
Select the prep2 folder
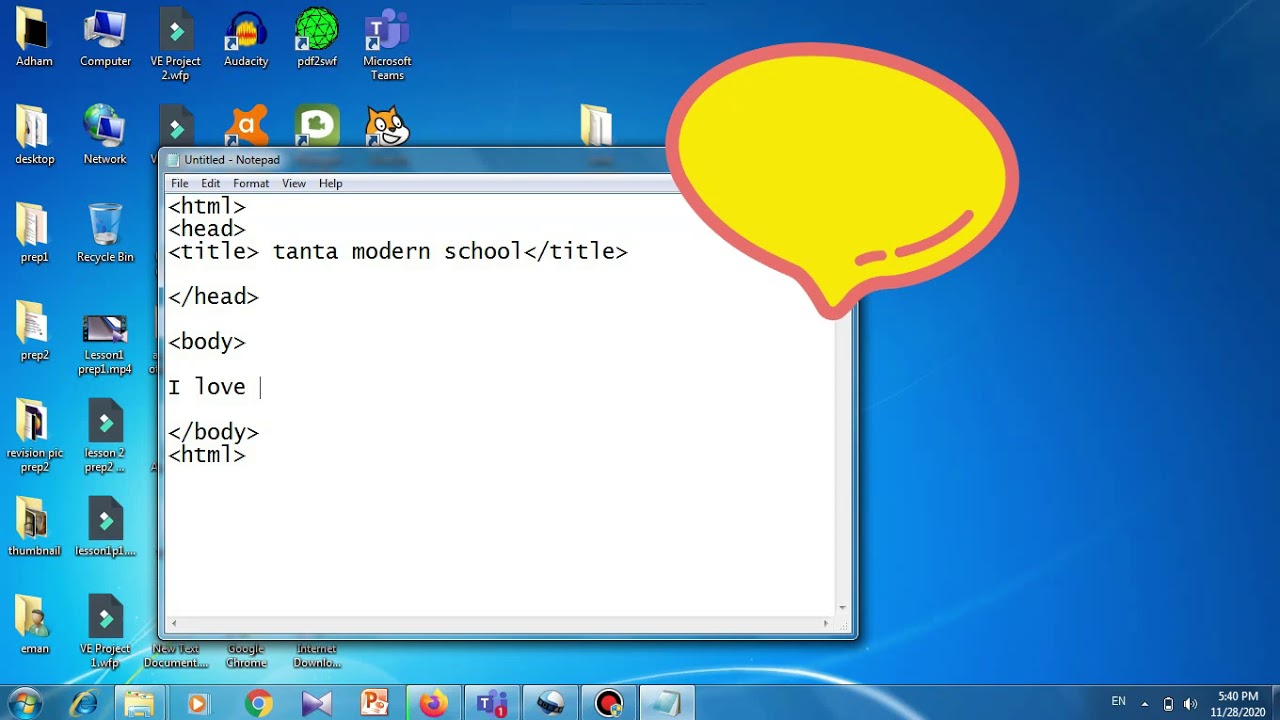coord(34,331)
